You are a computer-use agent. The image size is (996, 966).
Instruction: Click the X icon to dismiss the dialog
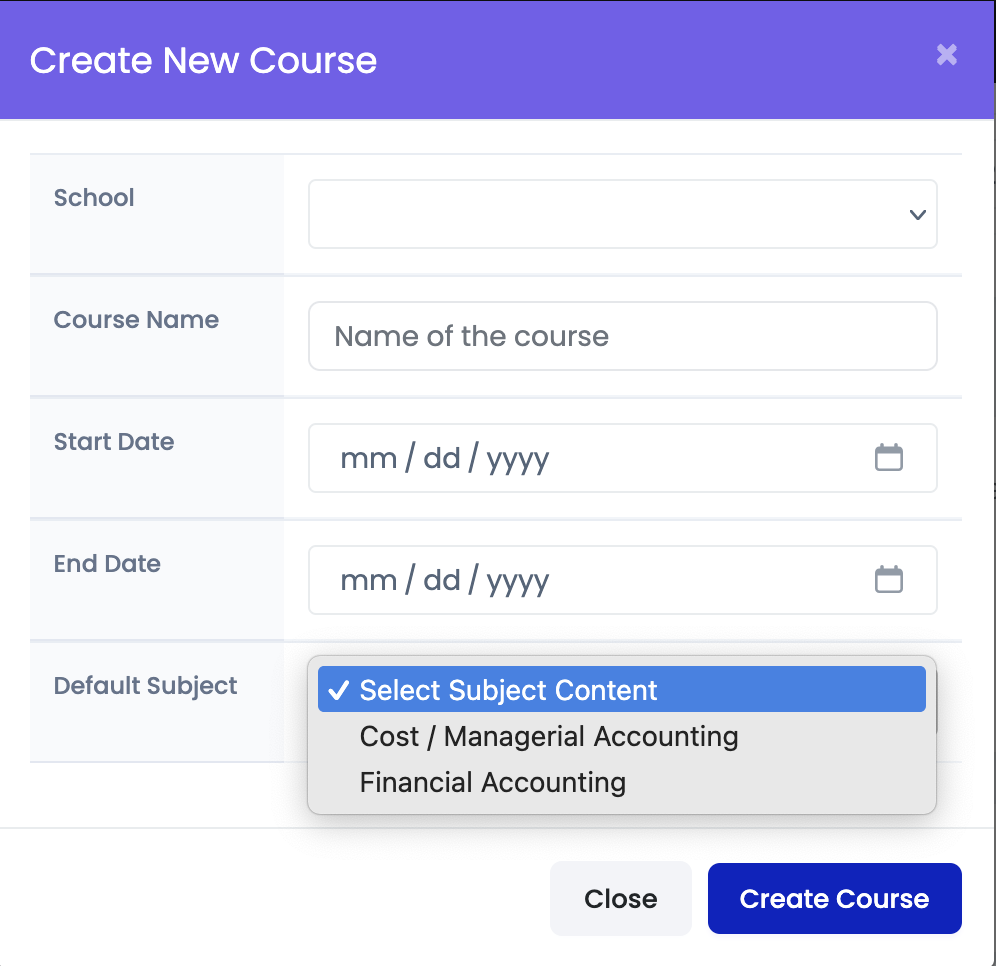[x=946, y=55]
